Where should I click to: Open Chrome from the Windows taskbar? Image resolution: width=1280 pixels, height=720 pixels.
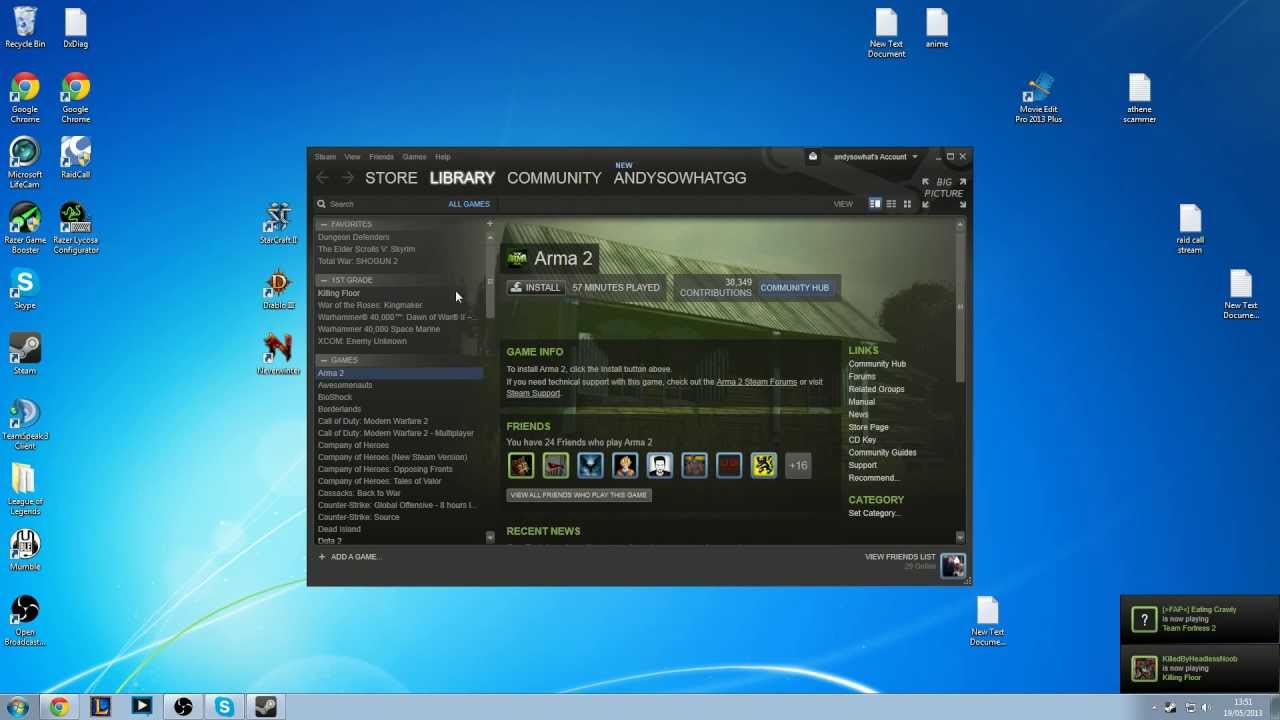[59, 707]
